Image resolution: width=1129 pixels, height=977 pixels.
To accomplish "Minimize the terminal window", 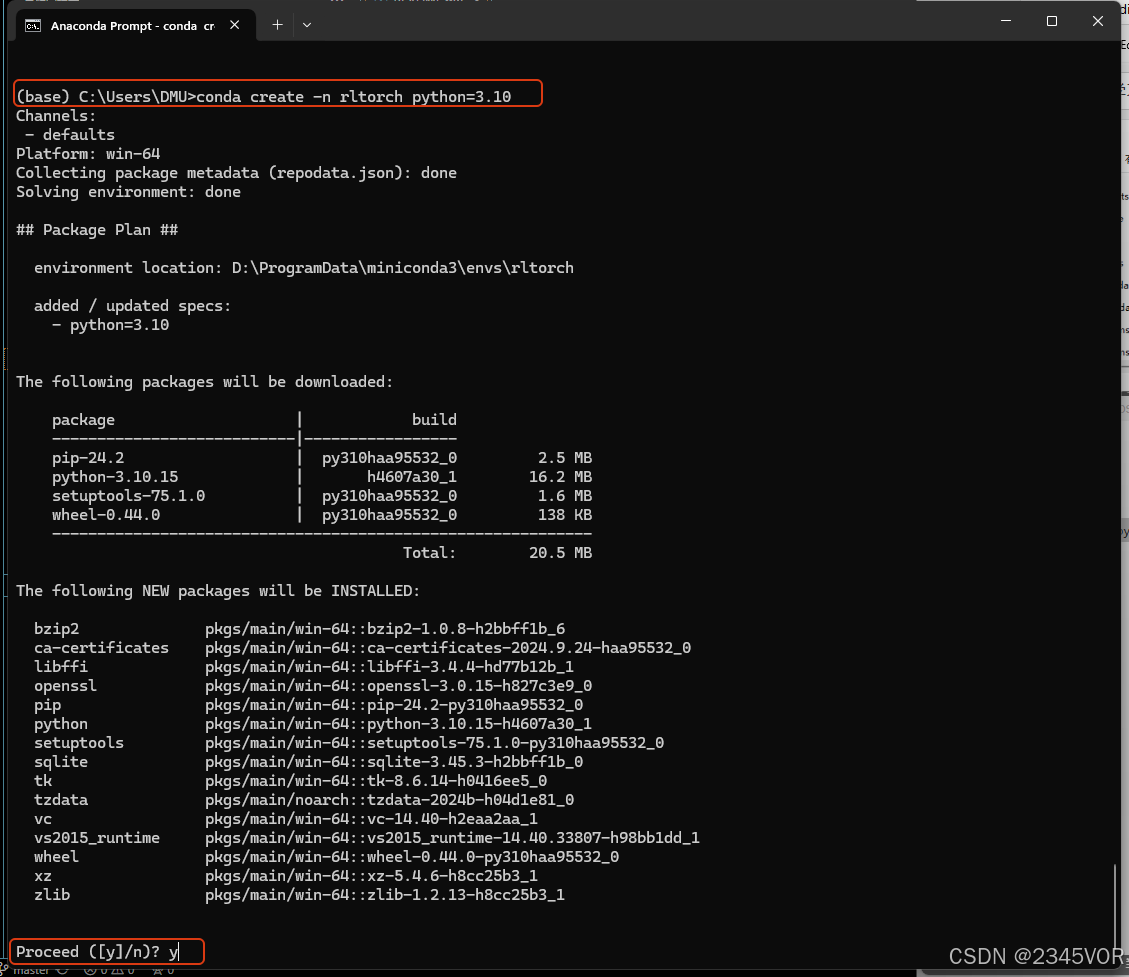I will (1006, 21).
